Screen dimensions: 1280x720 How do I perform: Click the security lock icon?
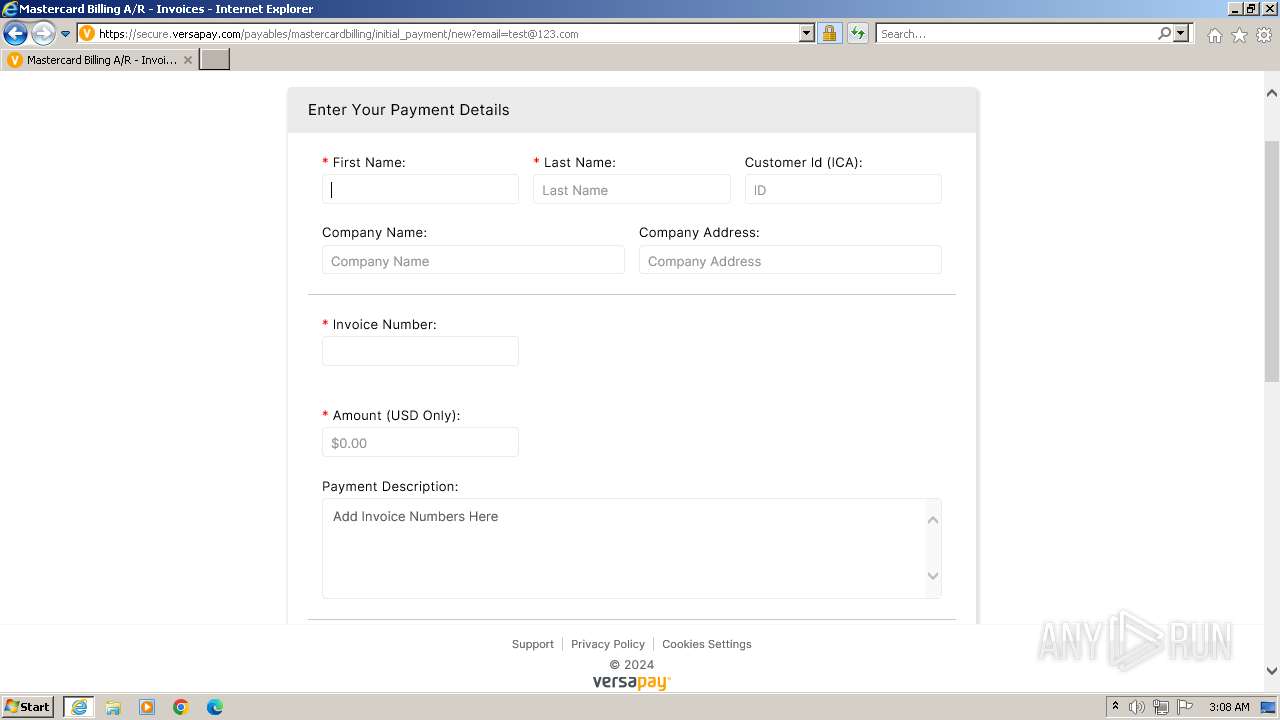click(x=829, y=34)
